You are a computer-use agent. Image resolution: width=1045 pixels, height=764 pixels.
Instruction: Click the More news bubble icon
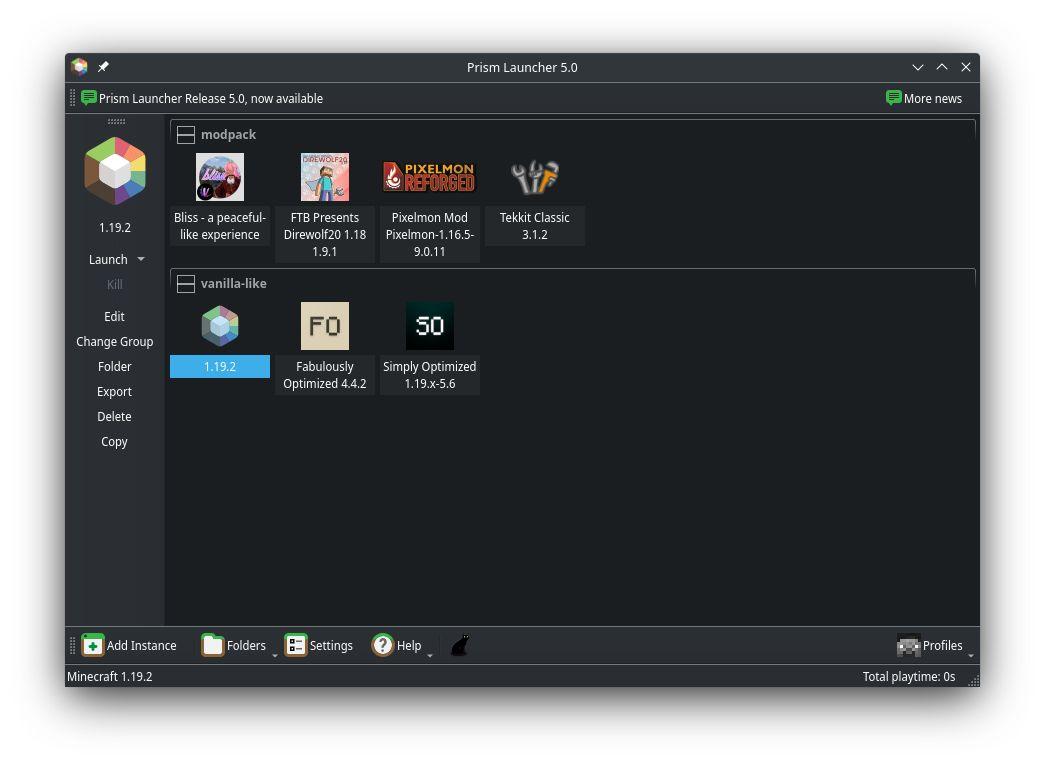(894, 98)
